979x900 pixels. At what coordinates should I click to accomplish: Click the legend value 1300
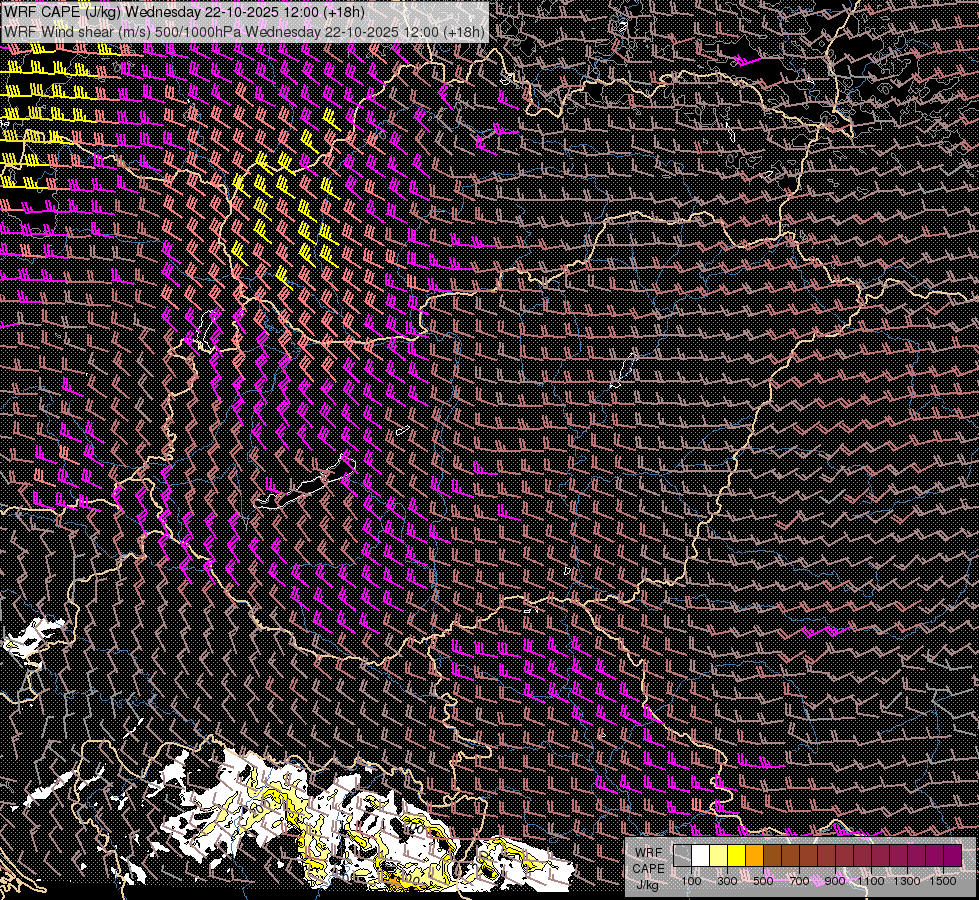(x=907, y=881)
